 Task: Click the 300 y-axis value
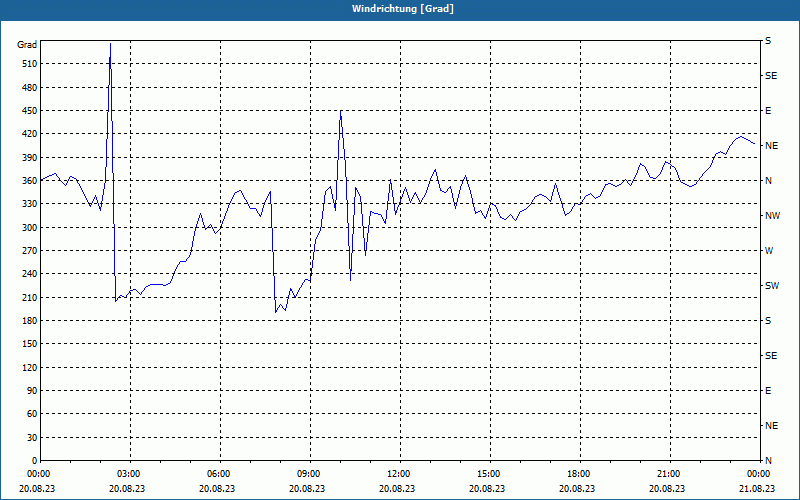point(30,228)
